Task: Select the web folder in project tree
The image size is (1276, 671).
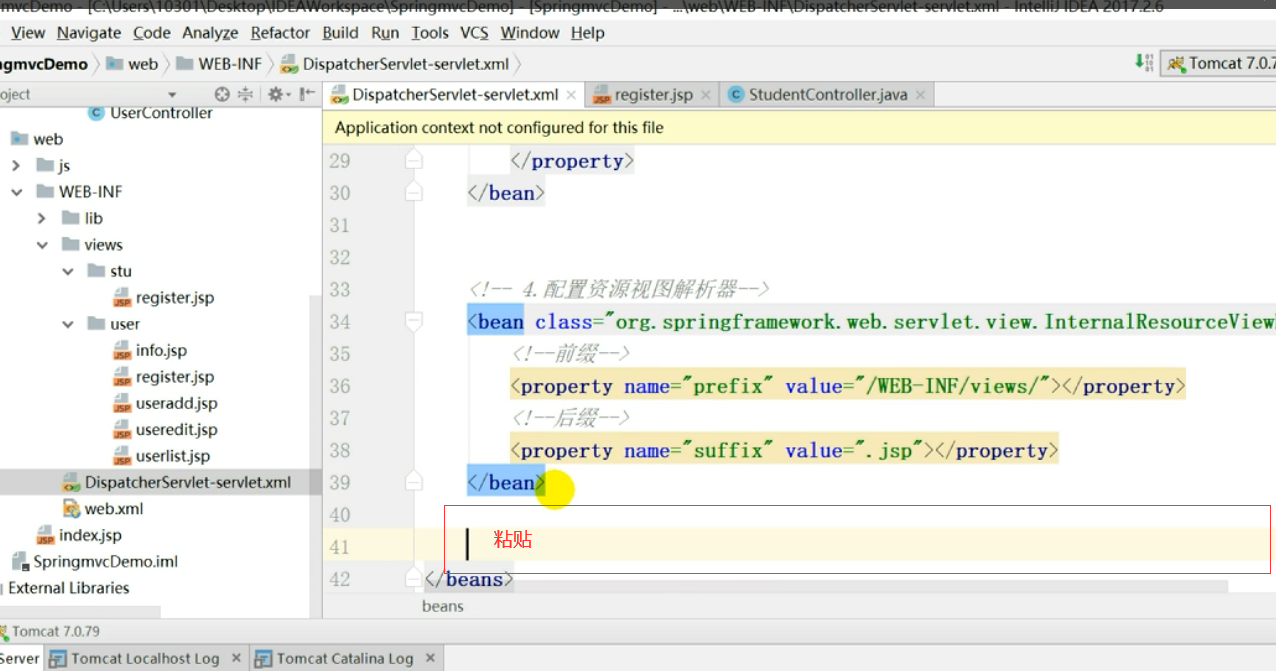Action: pyautogui.click(x=37, y=139)
